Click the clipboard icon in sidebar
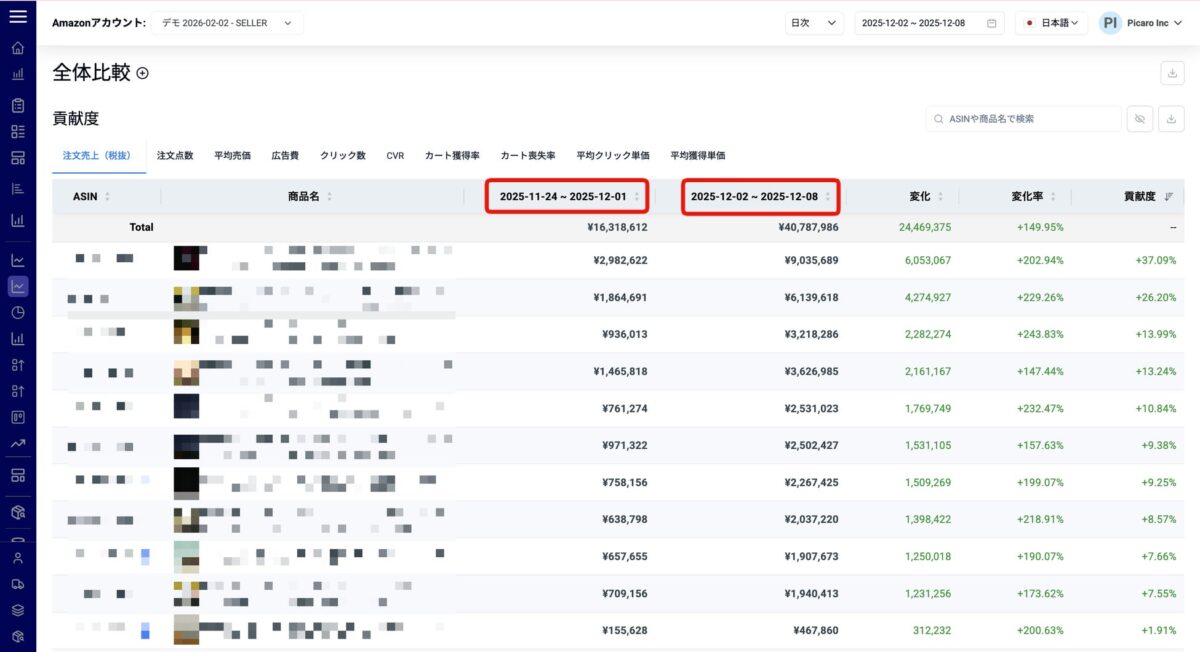The image size is (1200, 652). (x=17, y=105)
